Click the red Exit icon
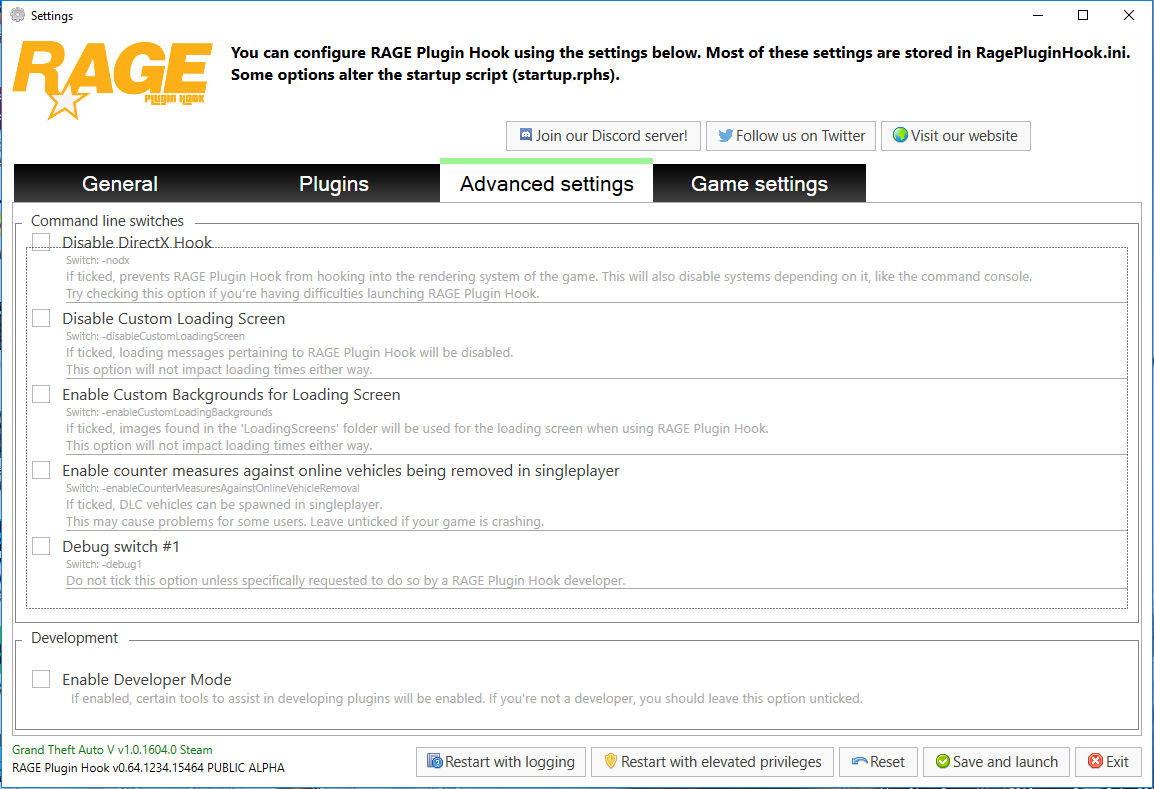1154x789 pixels. click(x=1095, y=762)
